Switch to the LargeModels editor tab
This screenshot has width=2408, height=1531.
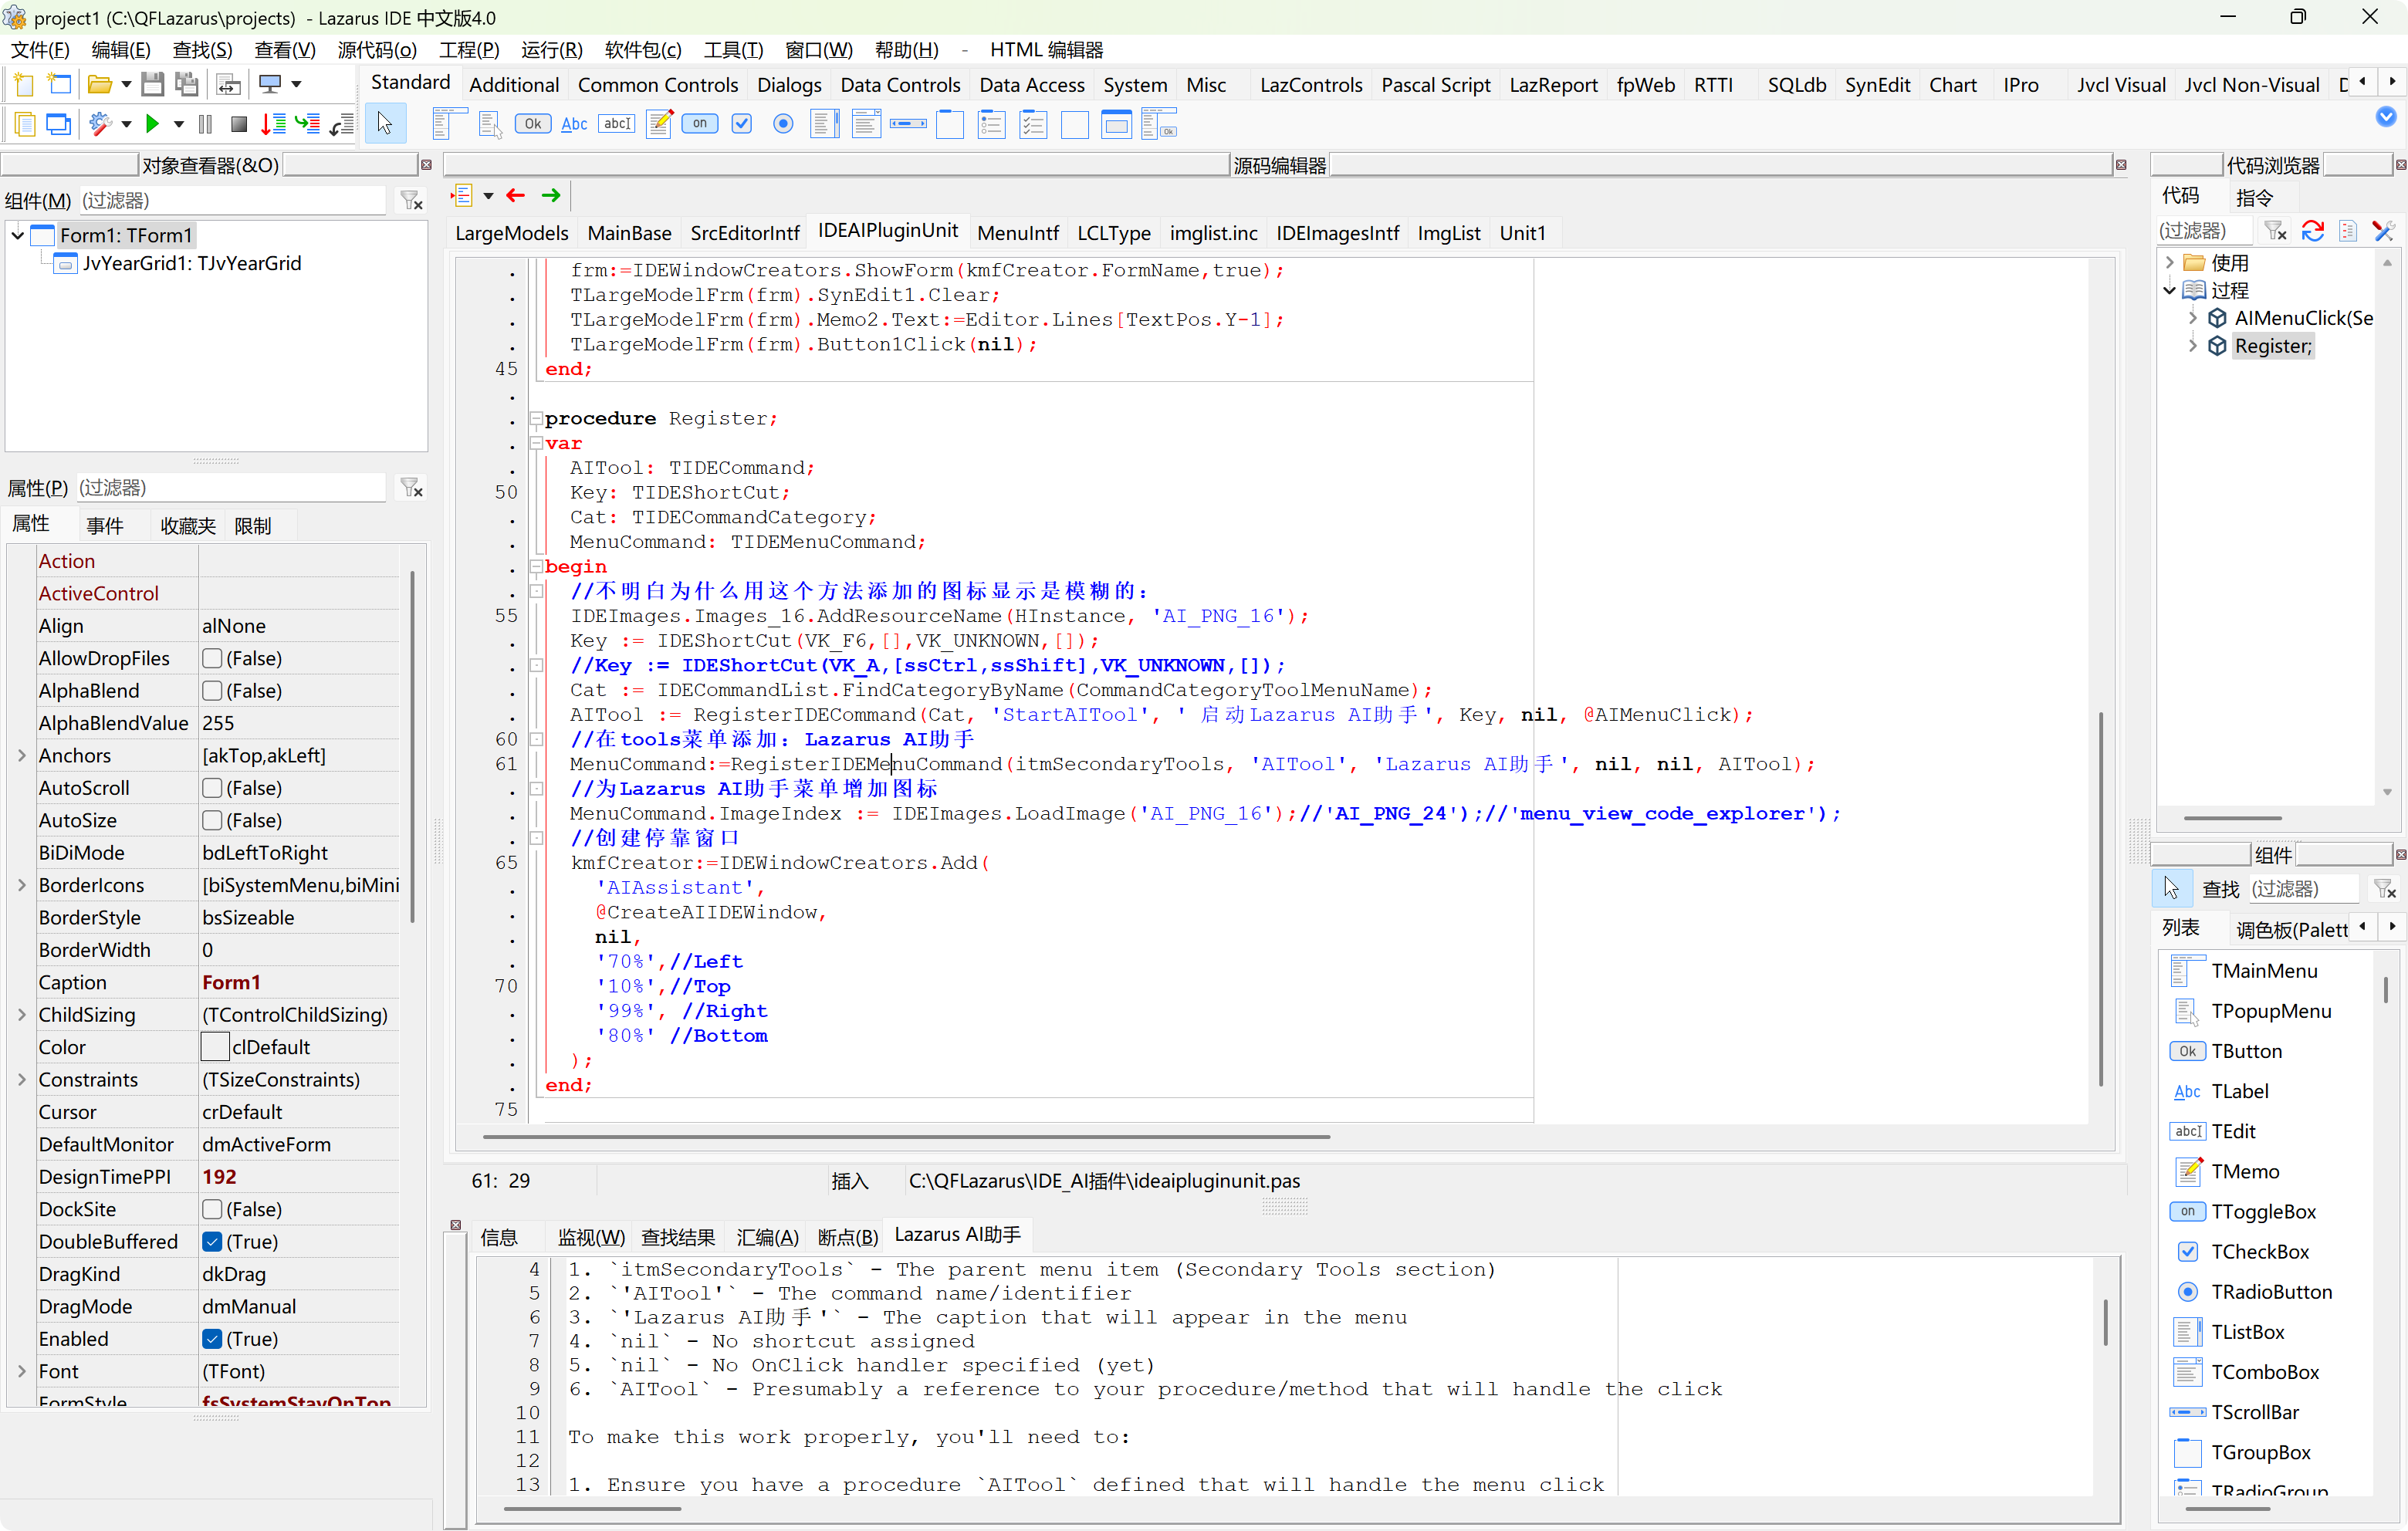(x=511, y=233)
